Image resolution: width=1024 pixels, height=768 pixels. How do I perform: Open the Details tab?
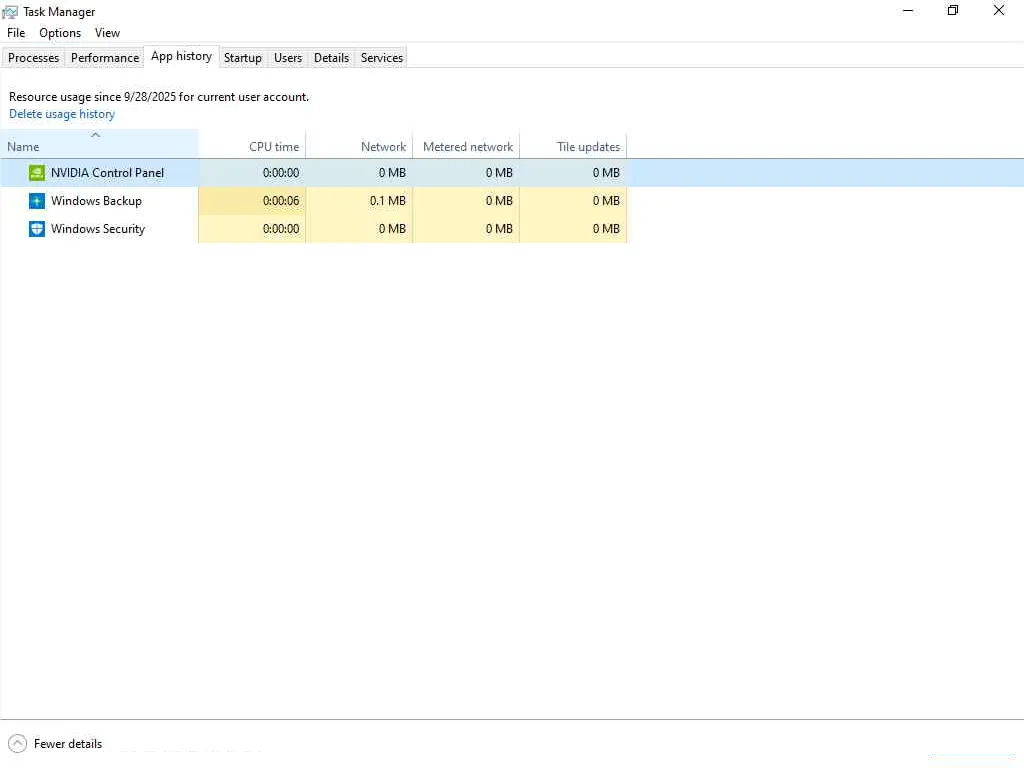[331, 57]
